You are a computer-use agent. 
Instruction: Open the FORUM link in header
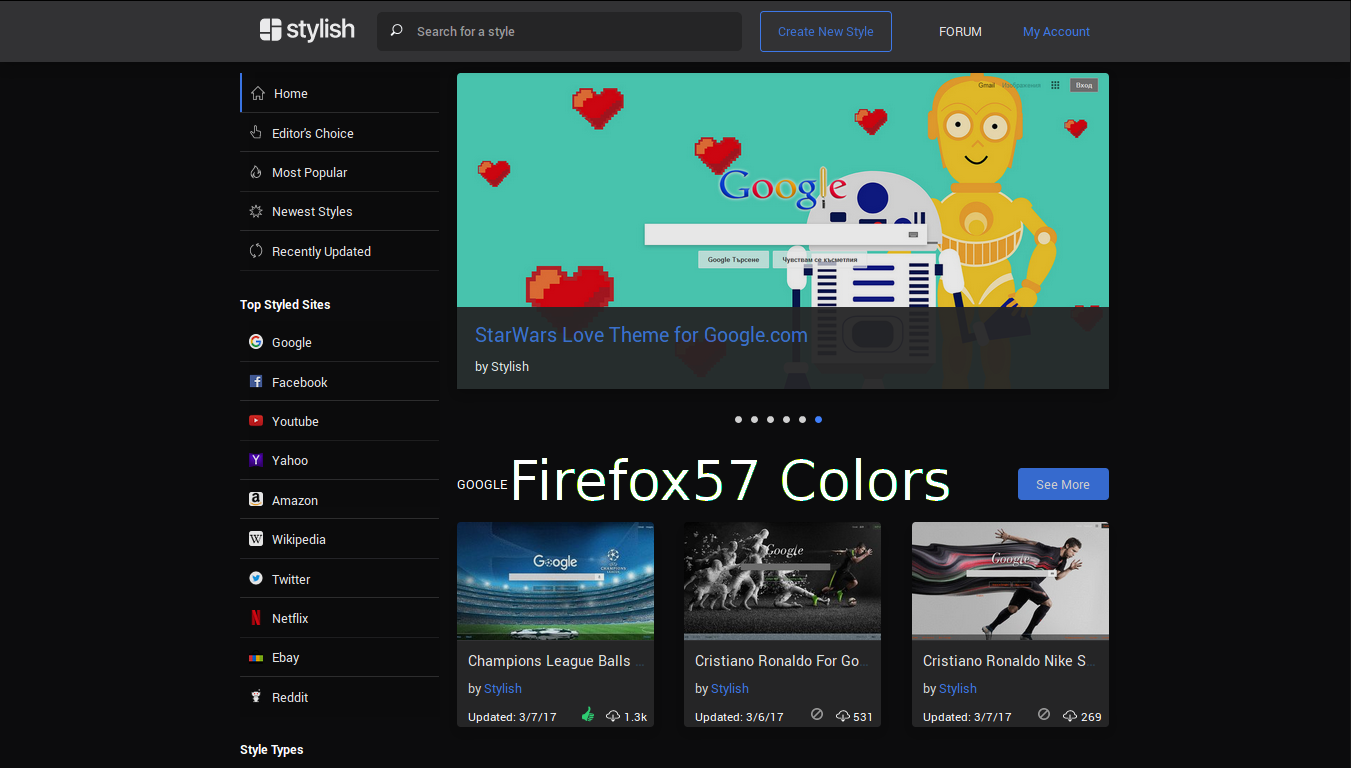click(x=960, y=31)
